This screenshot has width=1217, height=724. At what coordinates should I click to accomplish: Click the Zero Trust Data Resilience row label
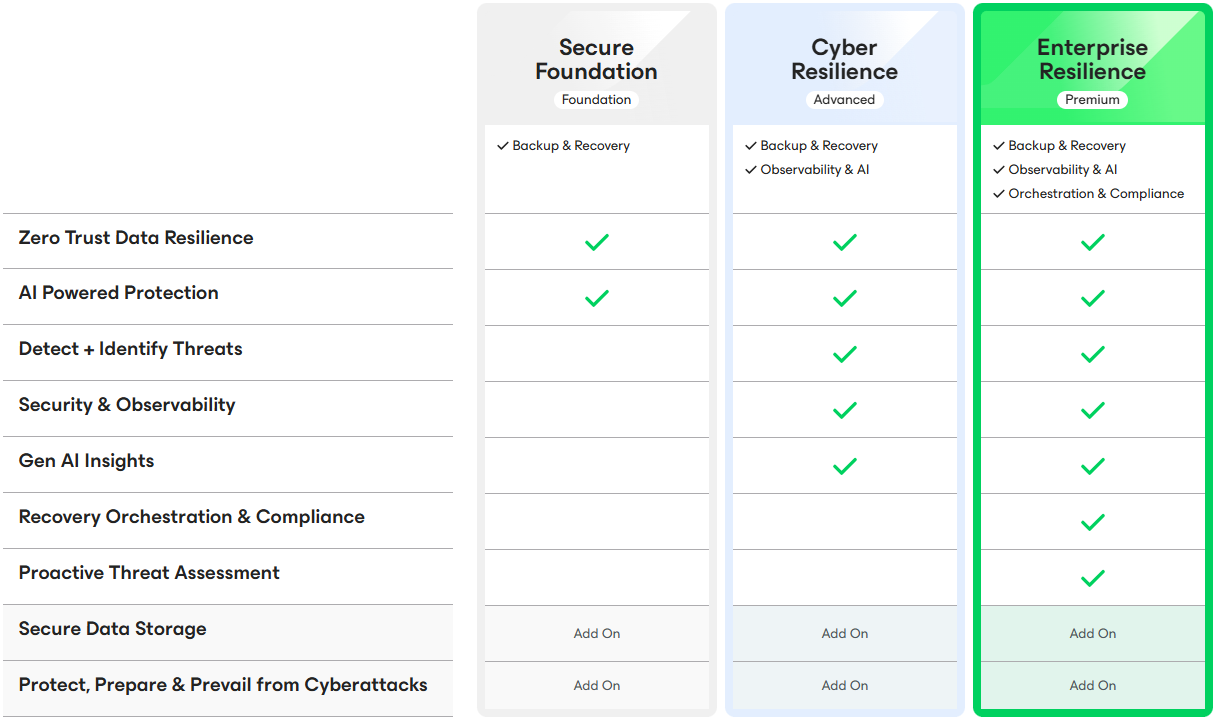(x=136, y=238)
